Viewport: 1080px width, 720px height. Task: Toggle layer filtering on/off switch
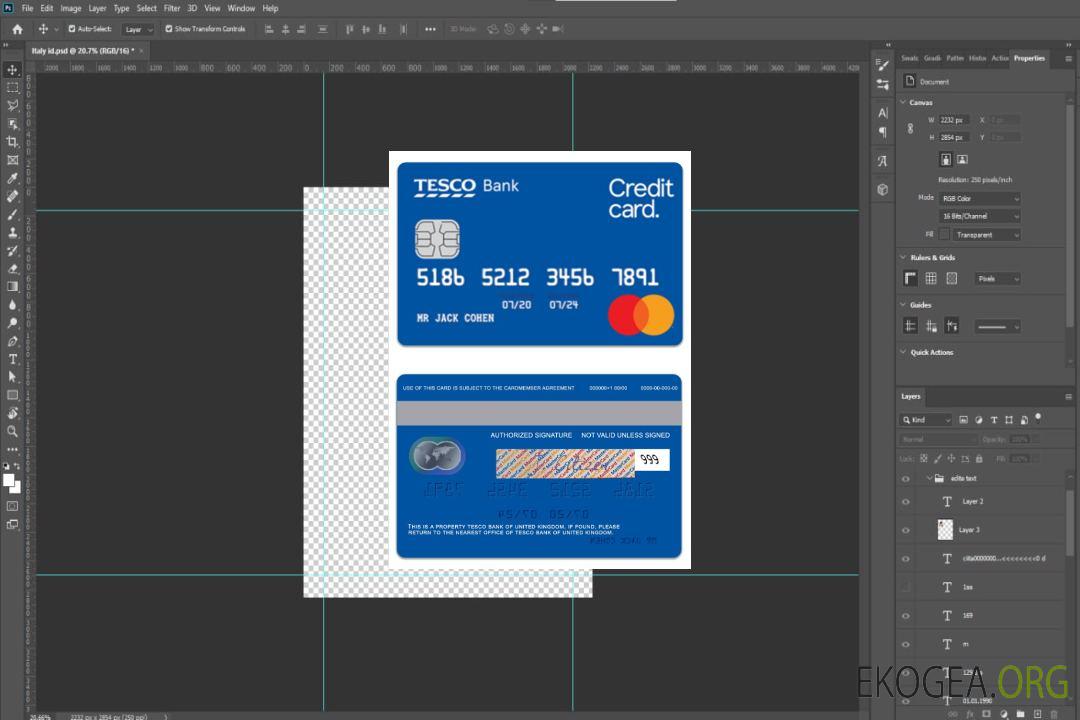(x=1038, y=418)
